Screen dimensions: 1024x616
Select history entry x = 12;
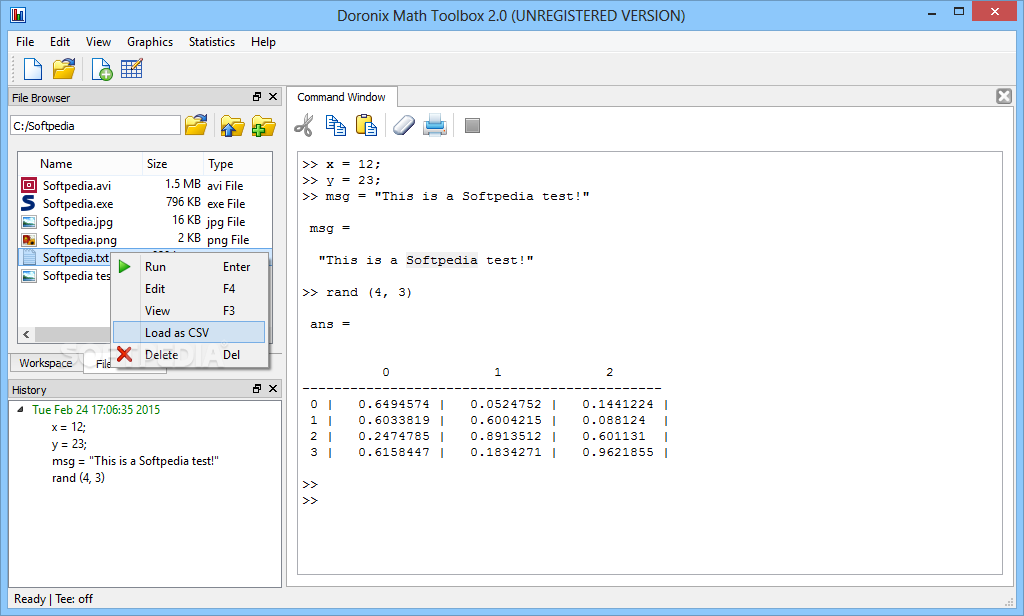point(69,427)
